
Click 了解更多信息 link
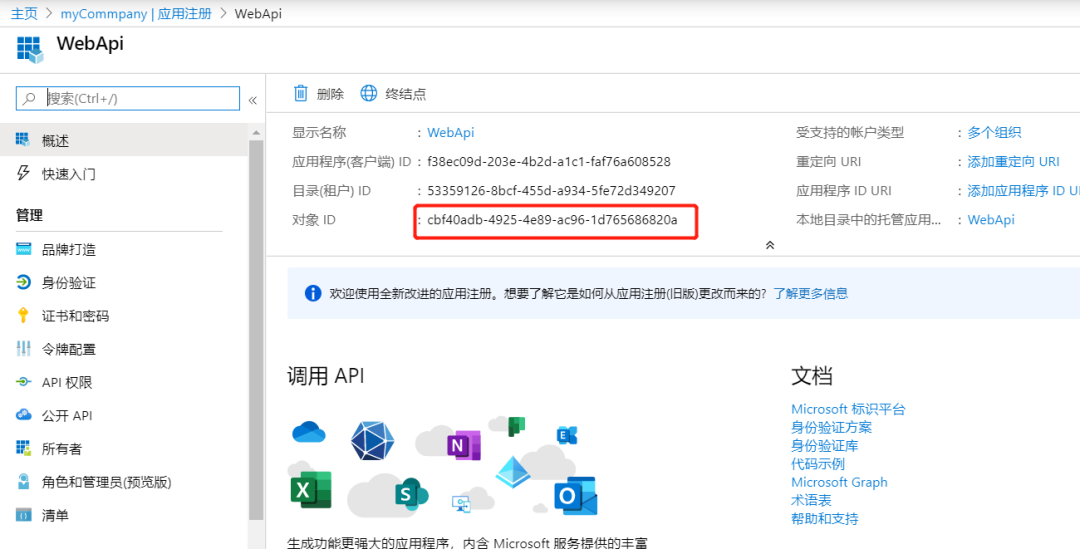pyautogui.click(x=810, y=293)
